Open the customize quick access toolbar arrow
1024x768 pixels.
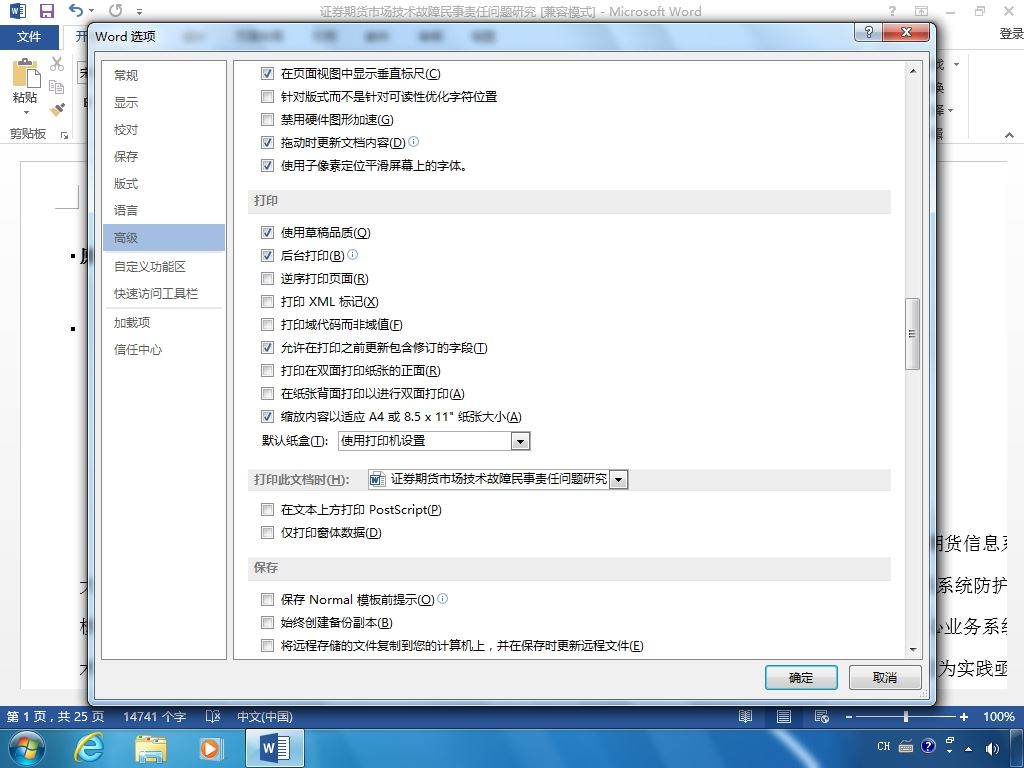[139, 11]
